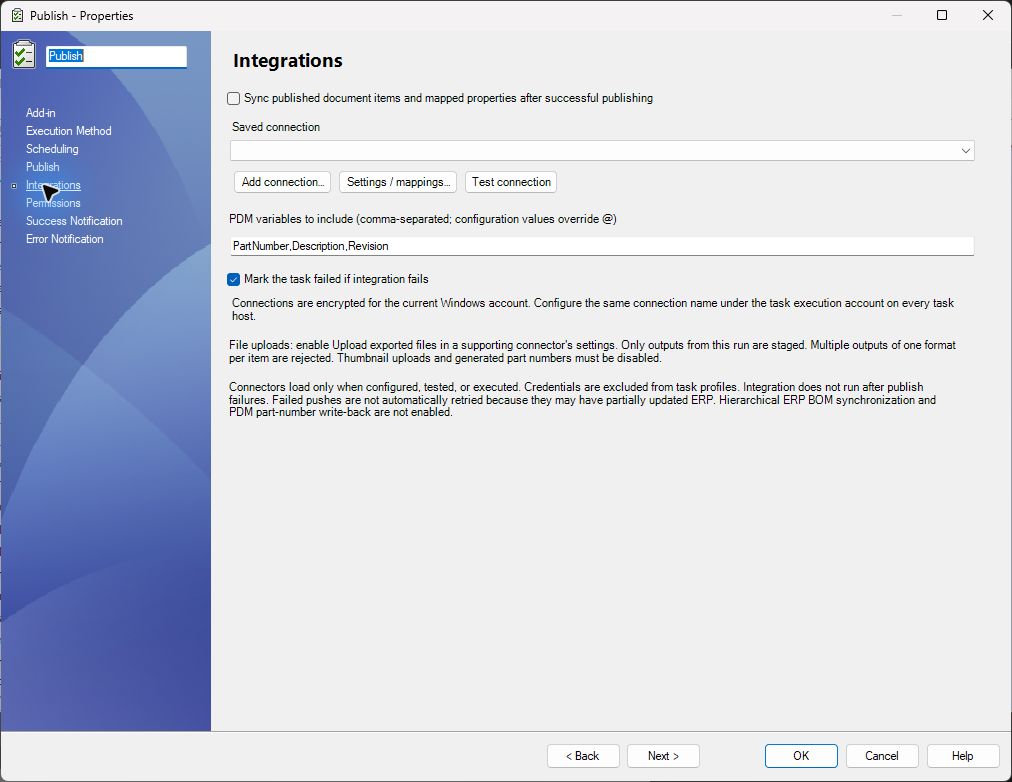Viewport: 1012px width, 782px height.
Task: Confirm with the OK button
Action: pyautogui.click(x=801, y=756)
